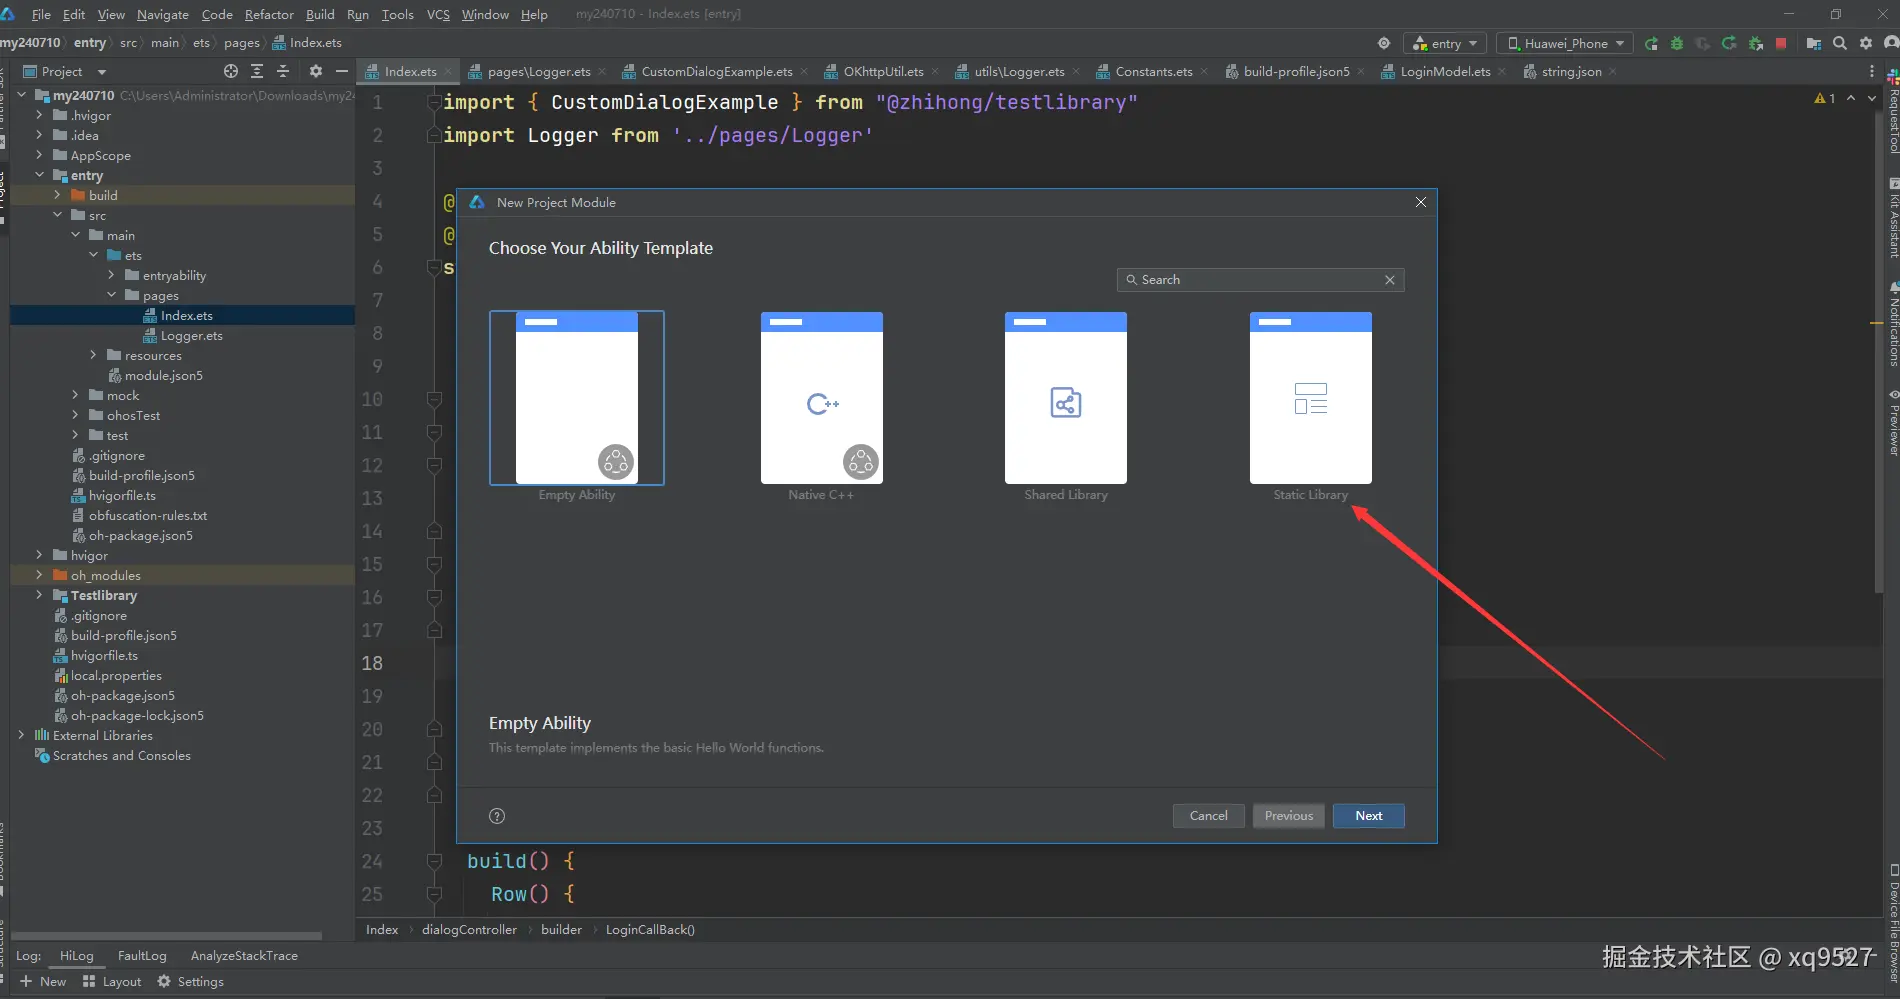1900x999 pixels.
Task: Open IDE settings gear in top toolbar
Action: (1866, 43)
